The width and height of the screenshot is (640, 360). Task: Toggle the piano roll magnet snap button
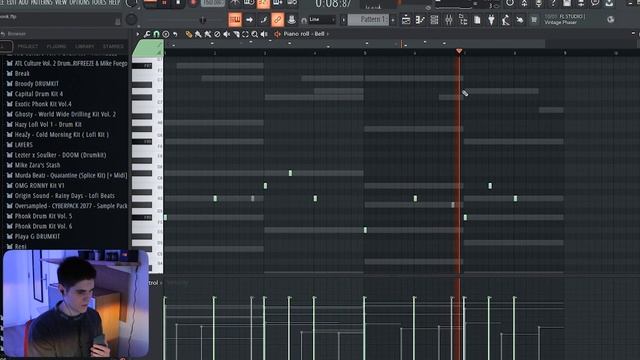pos(156,34)
